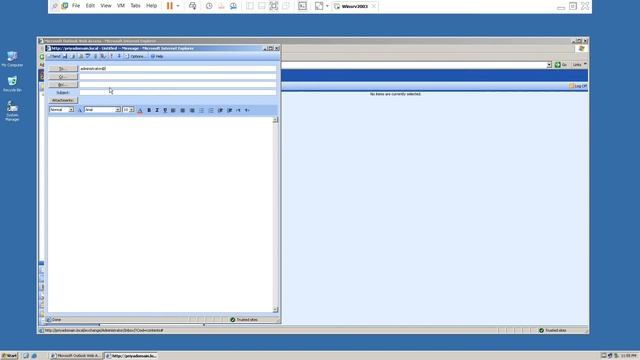640x360 pixels.
Task: Click the Center align icon
Action: pos(182,110)
